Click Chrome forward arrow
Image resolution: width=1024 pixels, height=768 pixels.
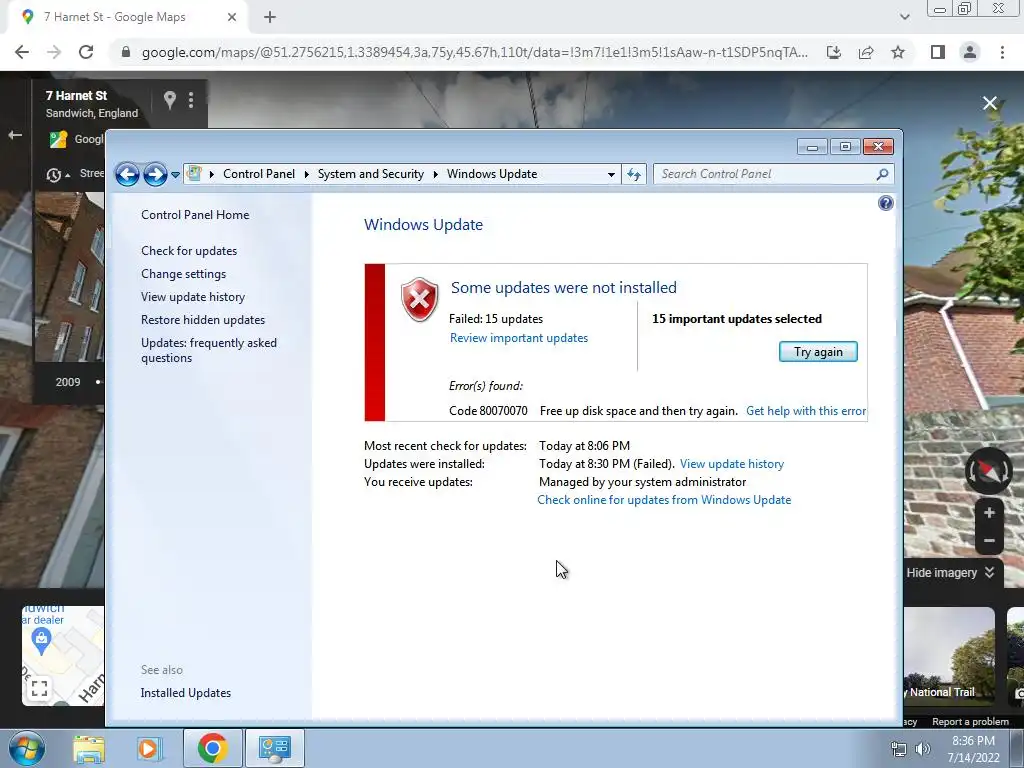point(54,52)
